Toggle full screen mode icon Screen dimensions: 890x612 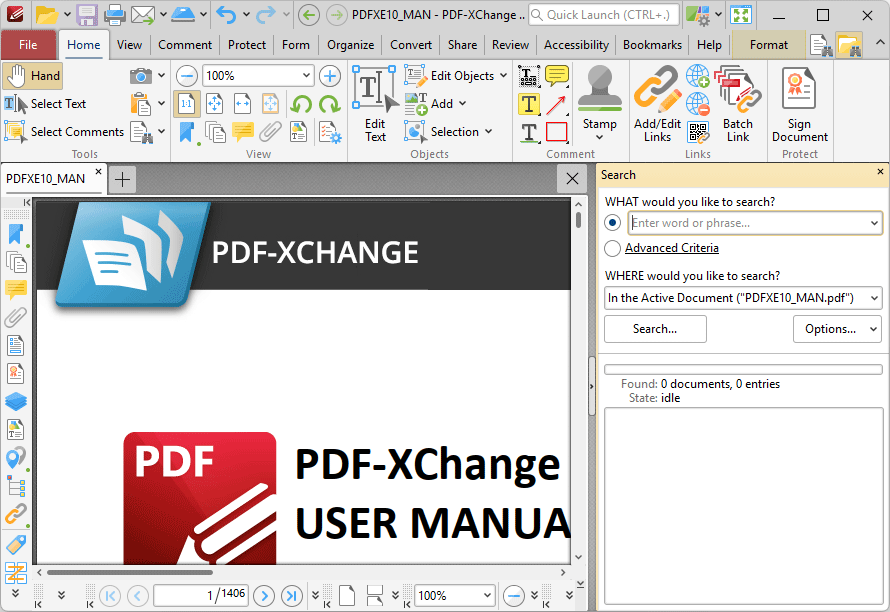pos(741,15)
